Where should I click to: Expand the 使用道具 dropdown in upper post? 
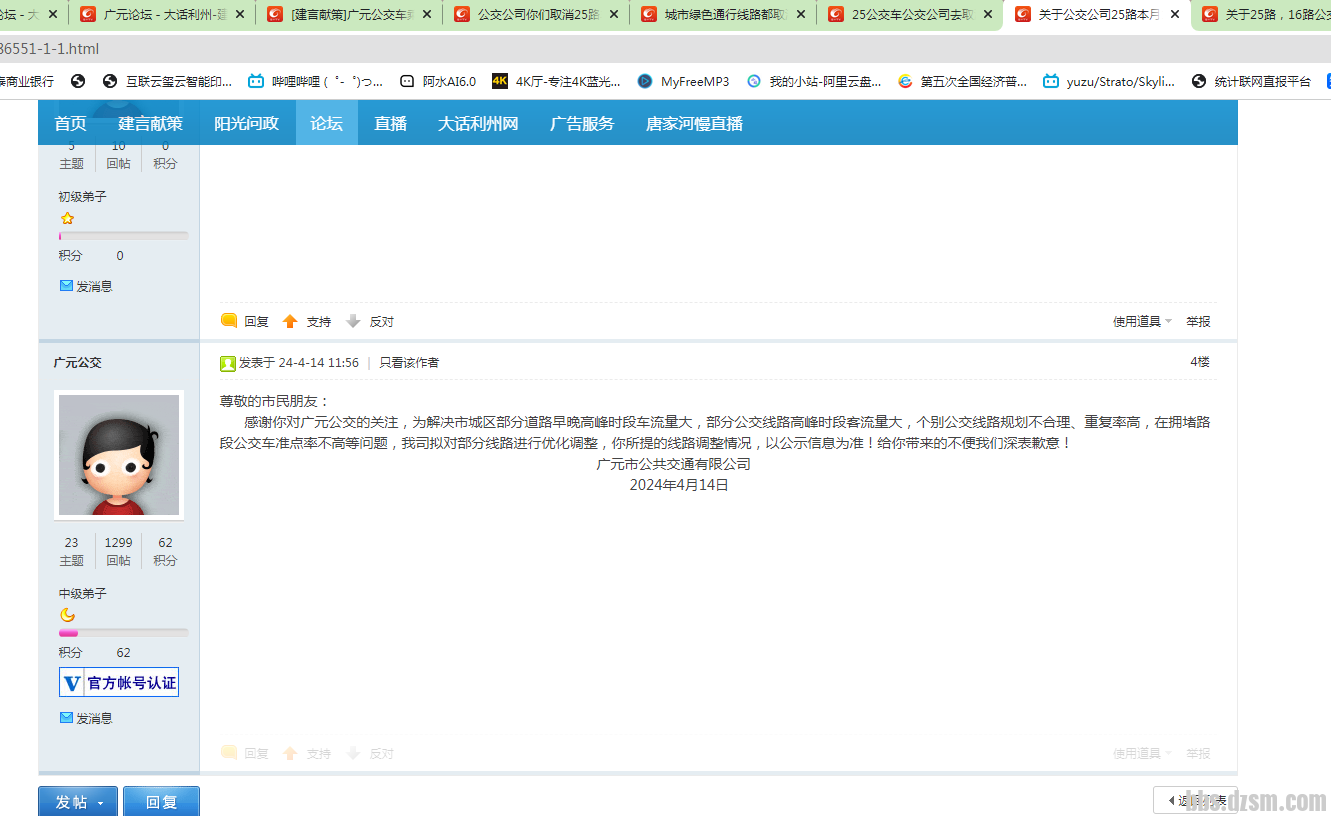(x=1142, y=322)
